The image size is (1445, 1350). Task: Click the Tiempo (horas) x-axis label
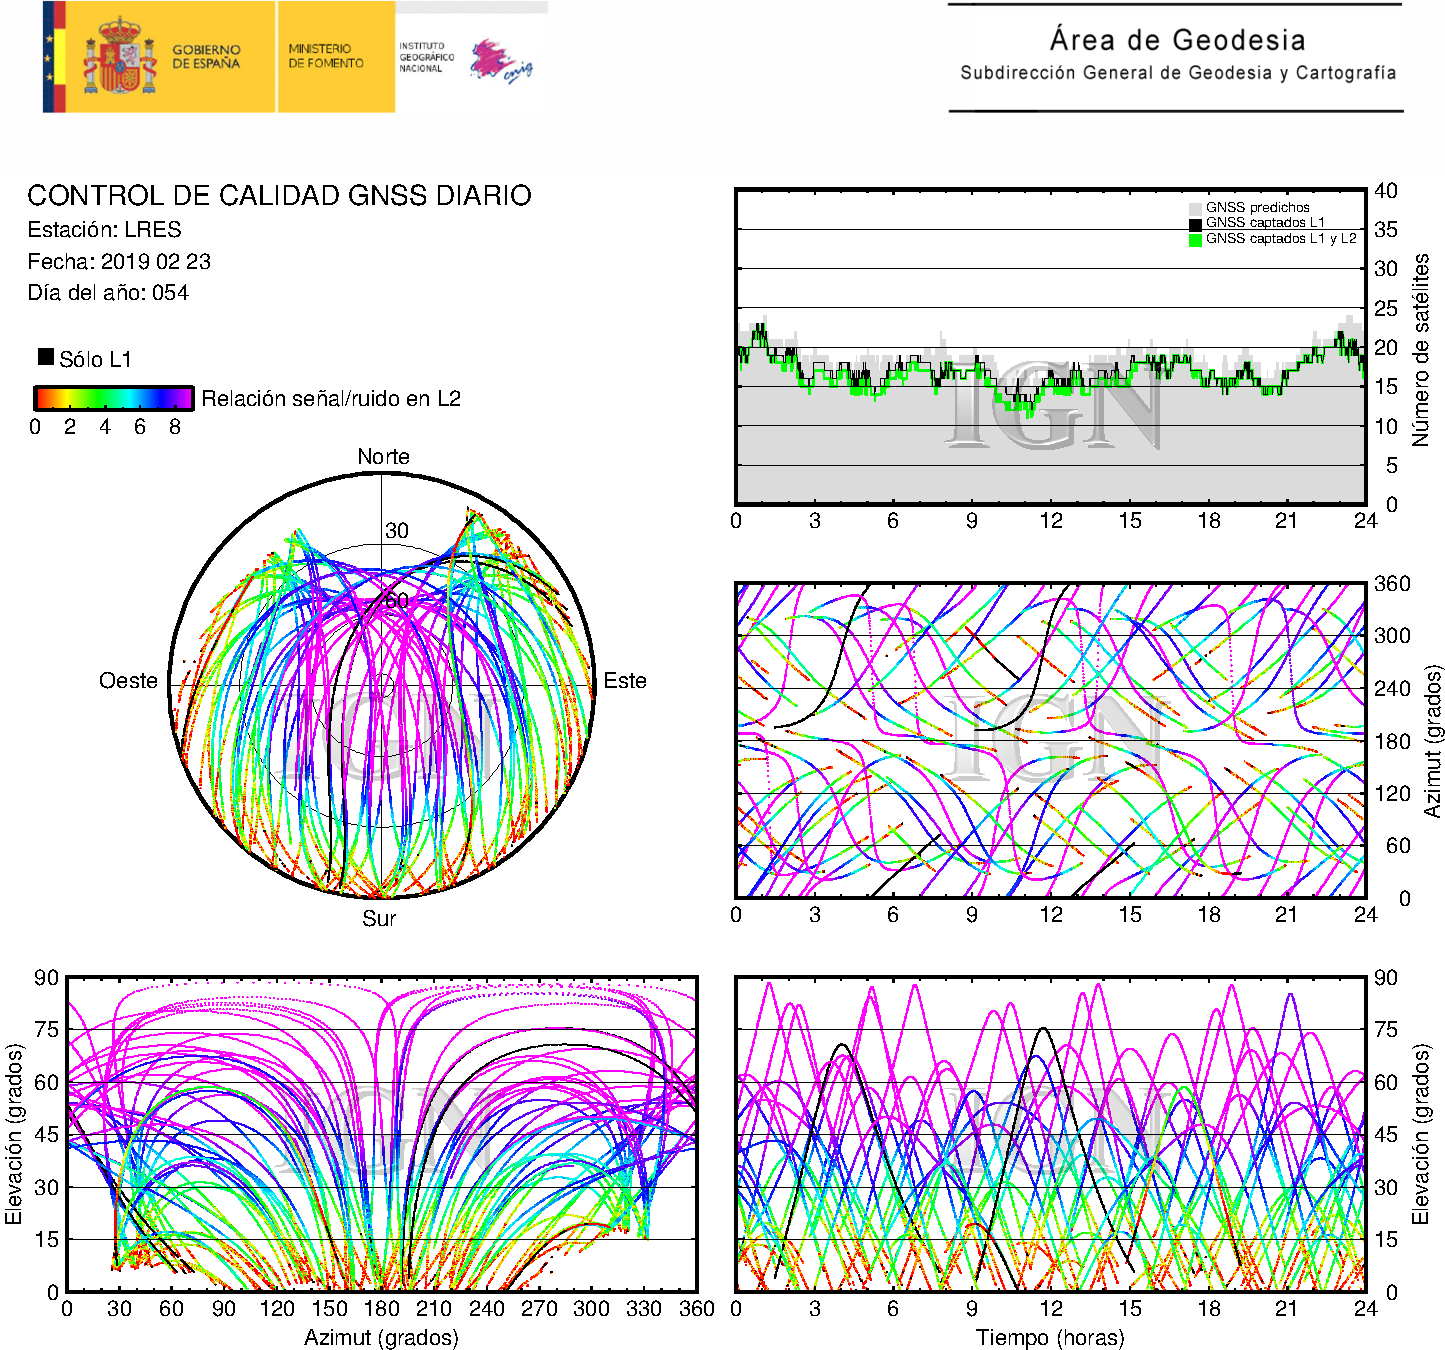pyautogui.click(x=1050, y=1337)
